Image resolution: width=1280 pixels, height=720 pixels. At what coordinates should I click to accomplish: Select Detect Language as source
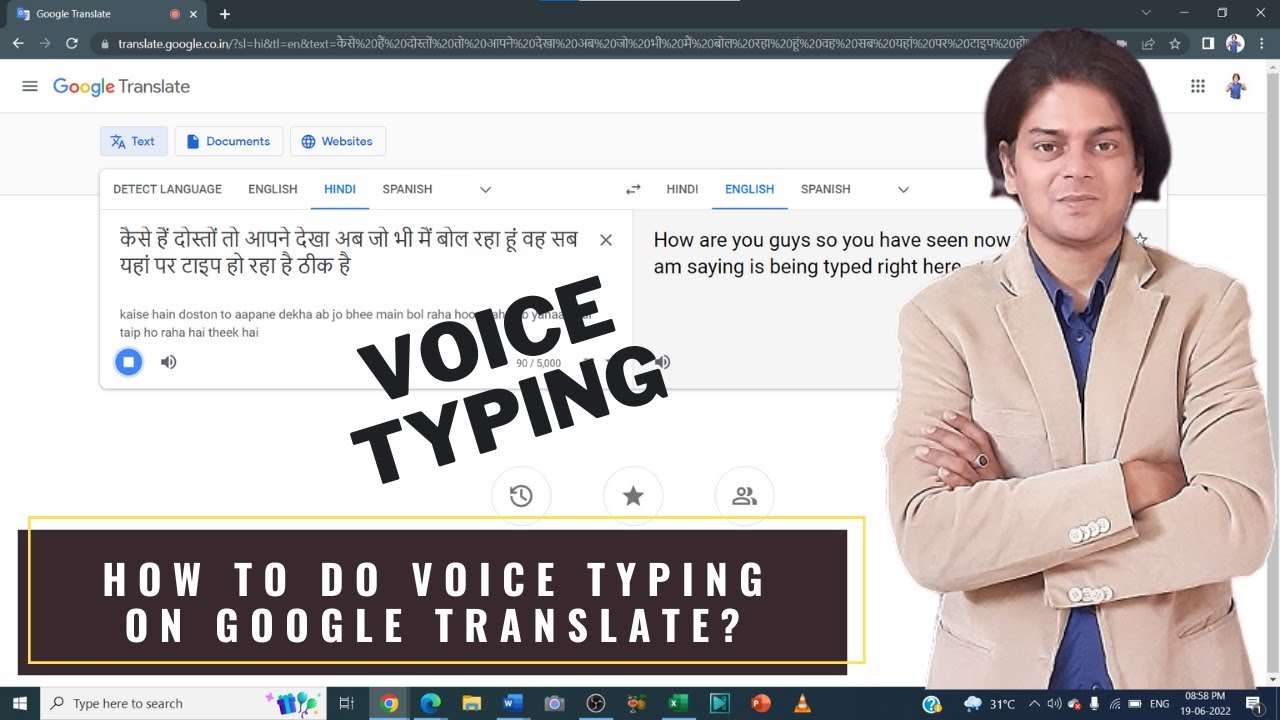tap(167, 189)
